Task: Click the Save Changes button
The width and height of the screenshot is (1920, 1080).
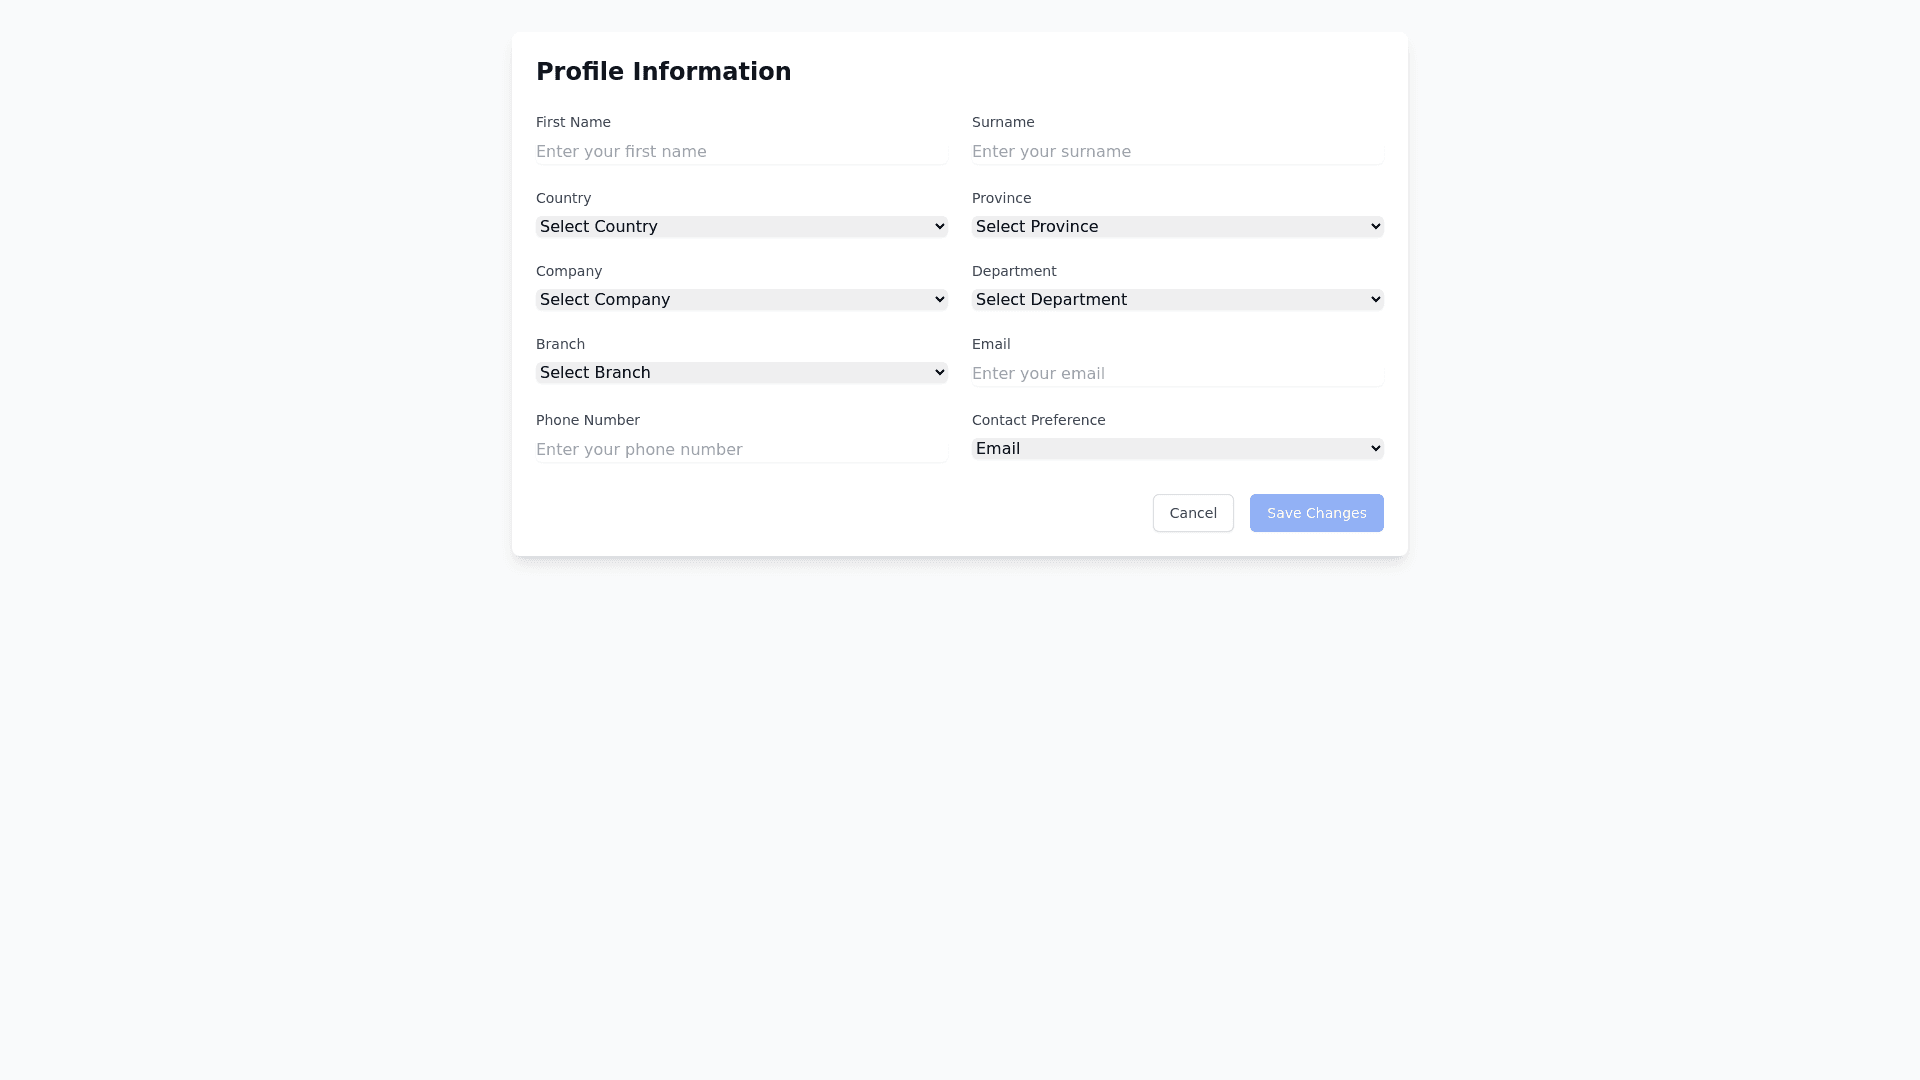Action: point(1316,513)
